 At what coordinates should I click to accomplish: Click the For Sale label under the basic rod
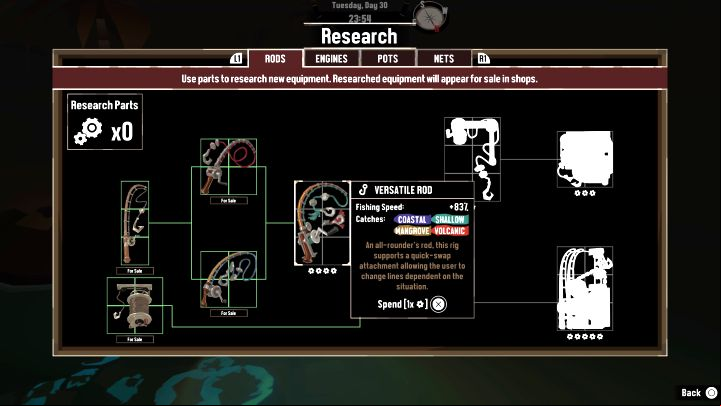tap(135, 271)
